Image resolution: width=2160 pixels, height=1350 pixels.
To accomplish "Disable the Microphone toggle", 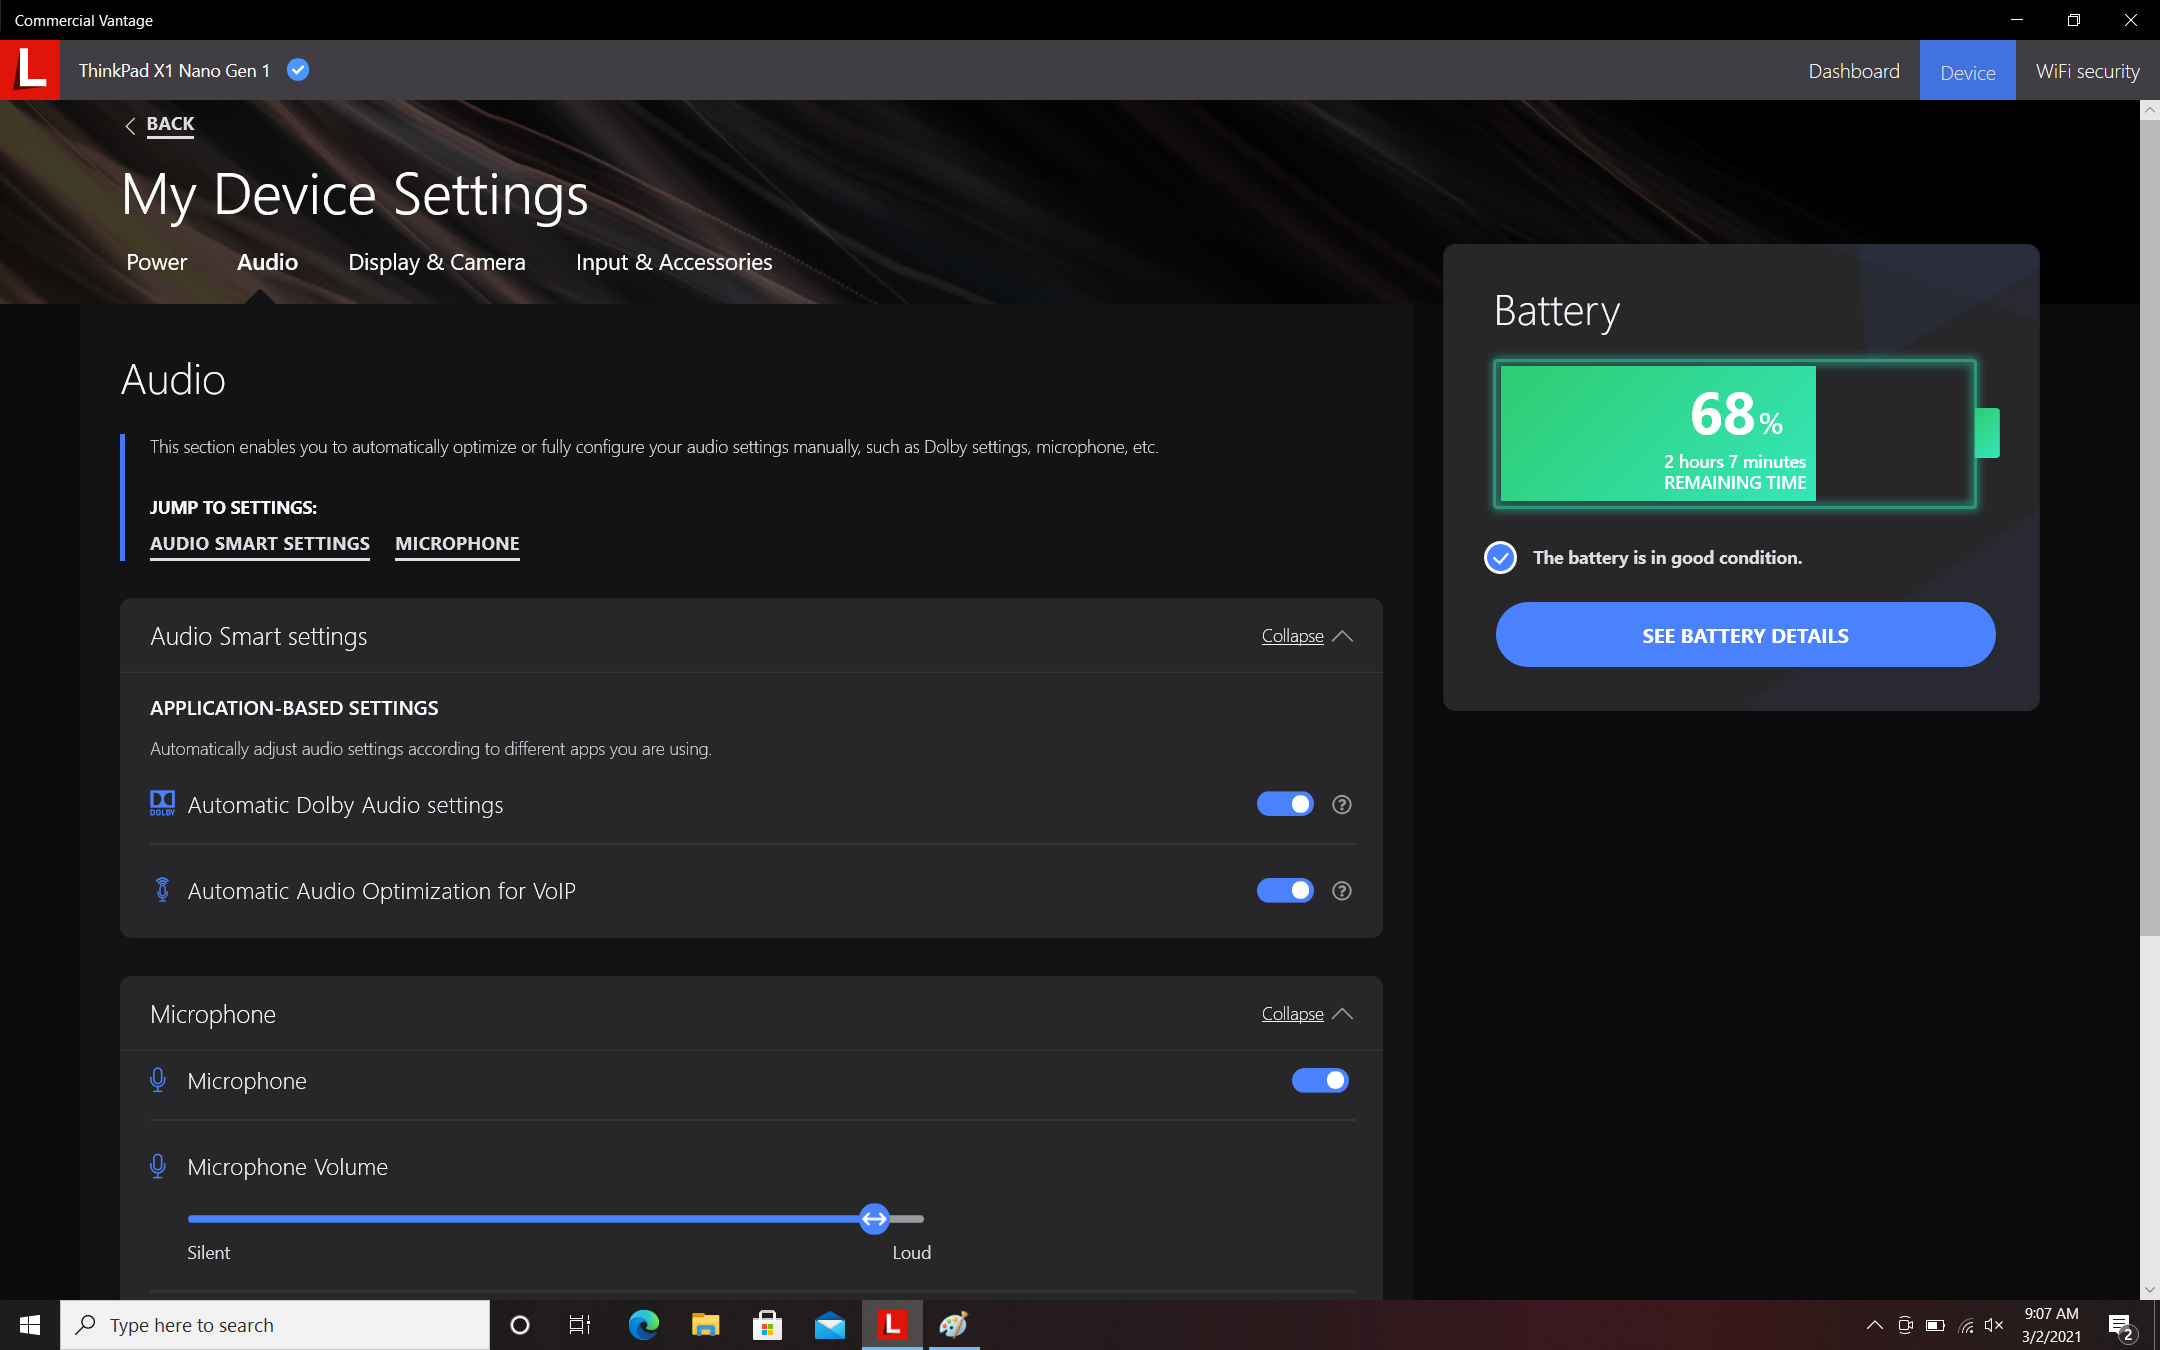I will 1320,1081.
